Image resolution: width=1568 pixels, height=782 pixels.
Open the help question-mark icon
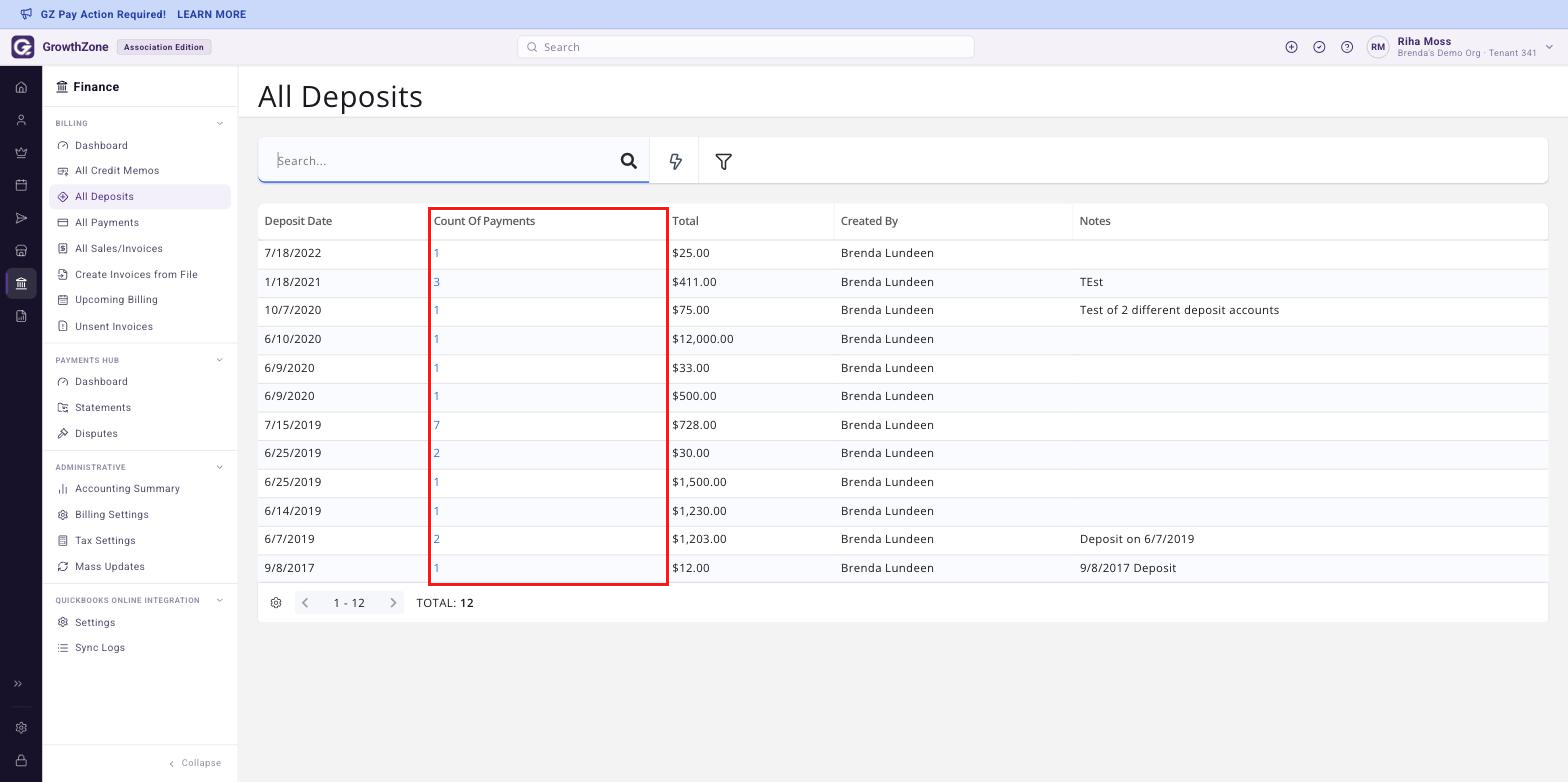1347,47
